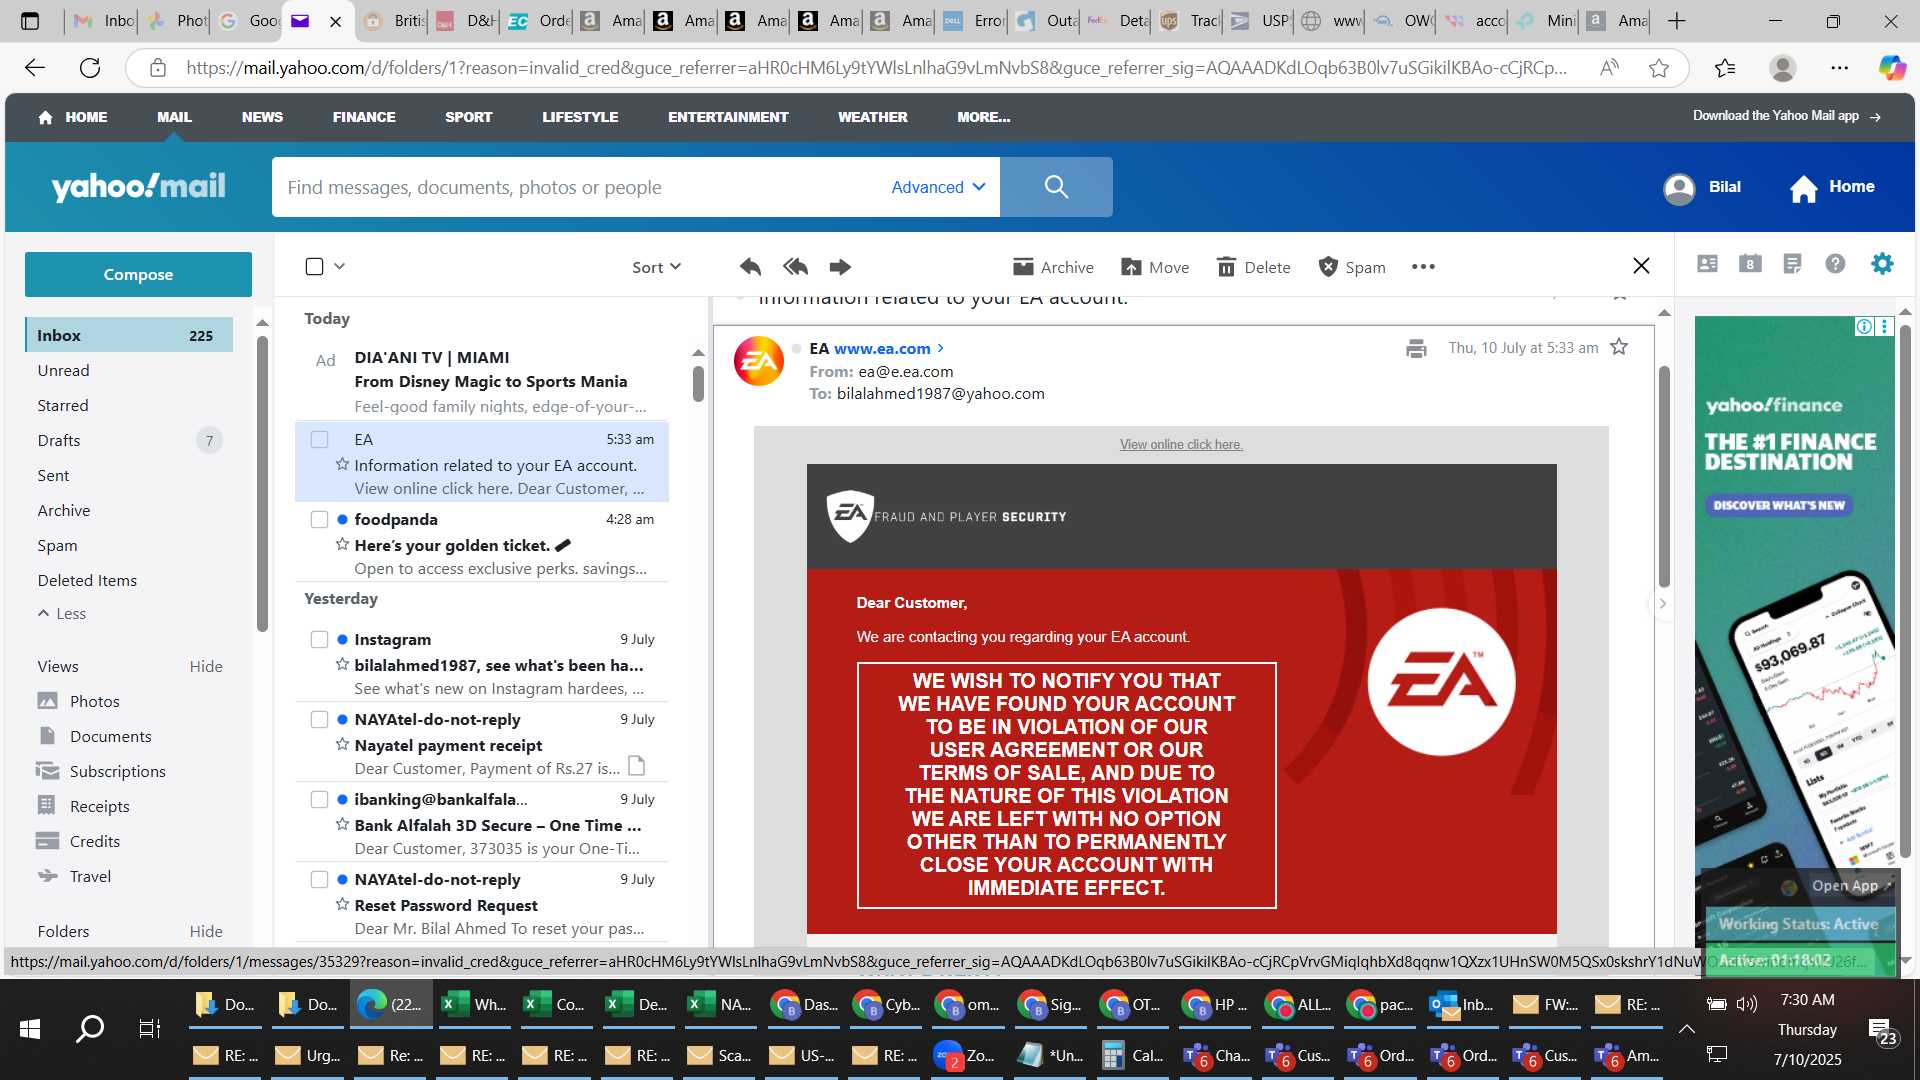Delete the open EA message
The image size is (1920, 1080).
click(1253, 267)
